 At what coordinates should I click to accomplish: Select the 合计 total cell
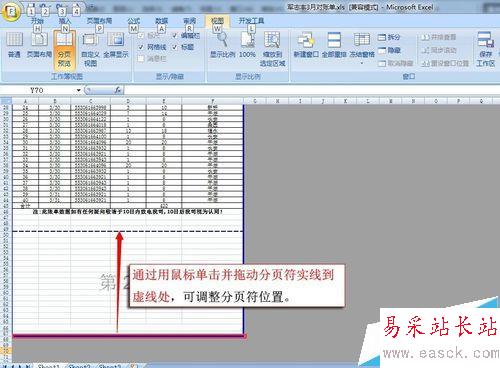point(25,206)
